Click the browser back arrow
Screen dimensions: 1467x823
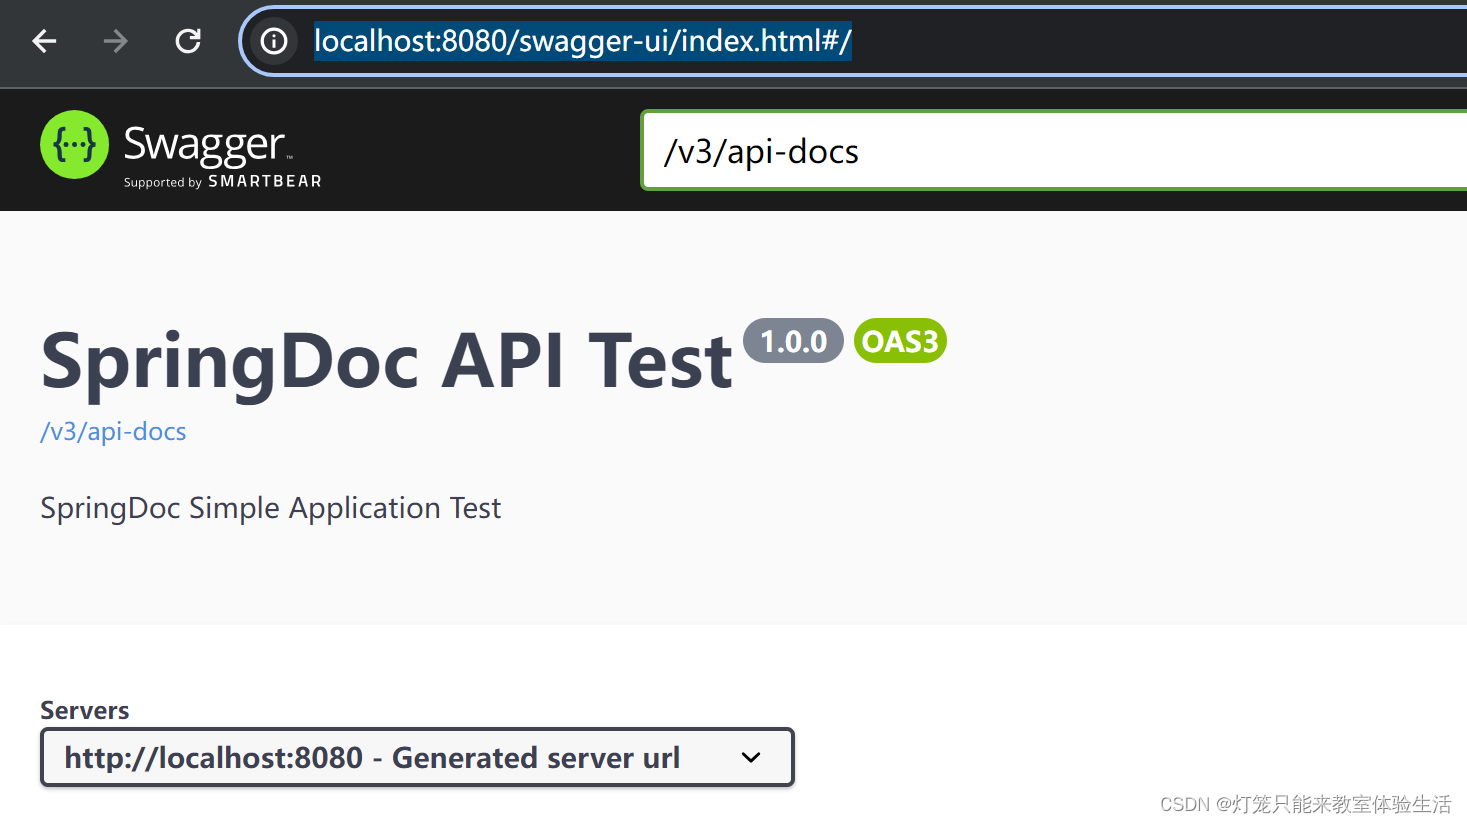(44, 41)
